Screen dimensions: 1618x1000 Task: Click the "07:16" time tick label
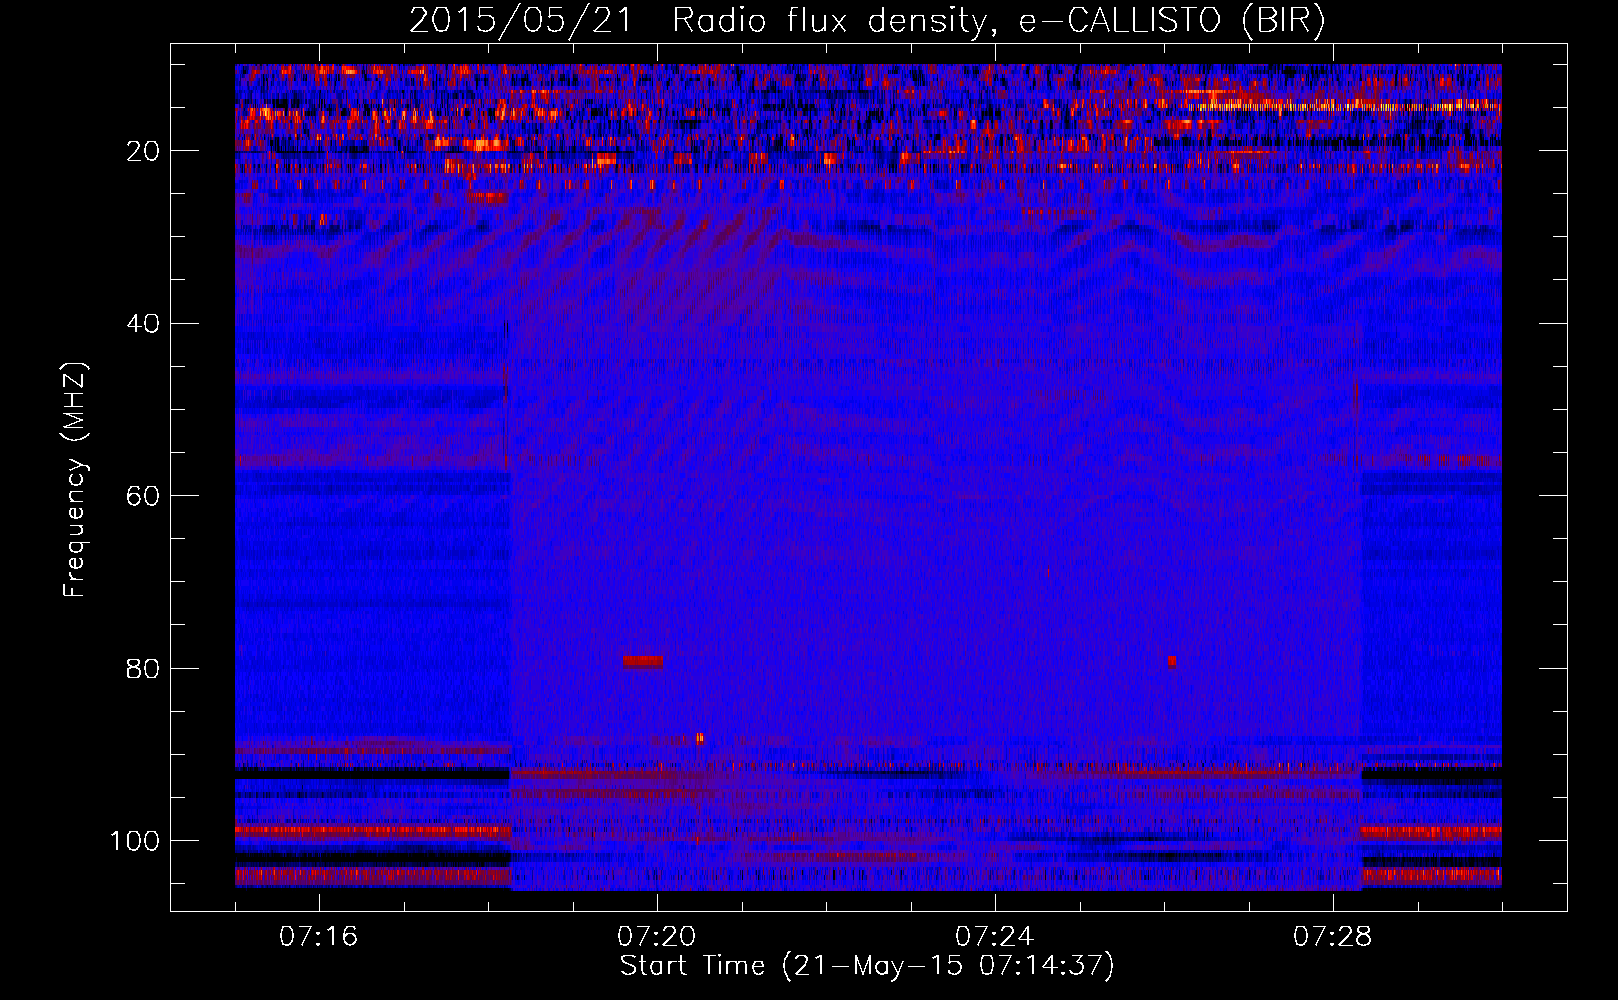coord(318,936)
